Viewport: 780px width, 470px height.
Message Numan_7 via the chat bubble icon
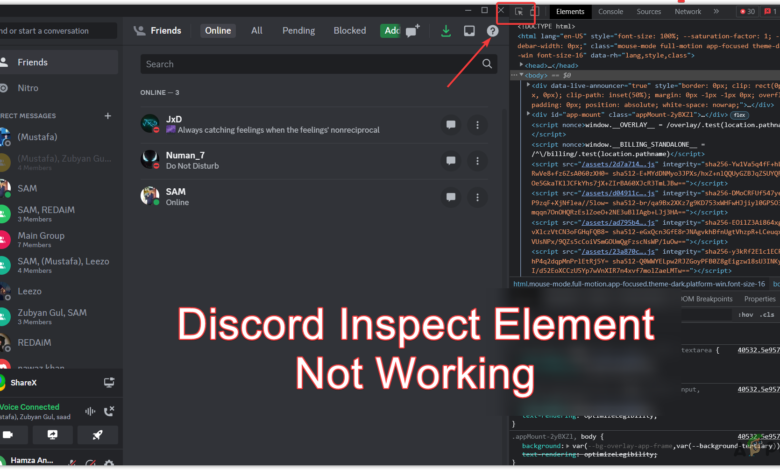451,161
